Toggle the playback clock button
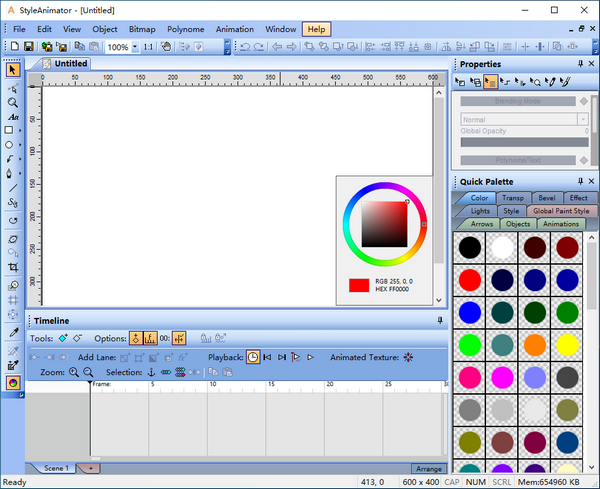 pos(253,357)
